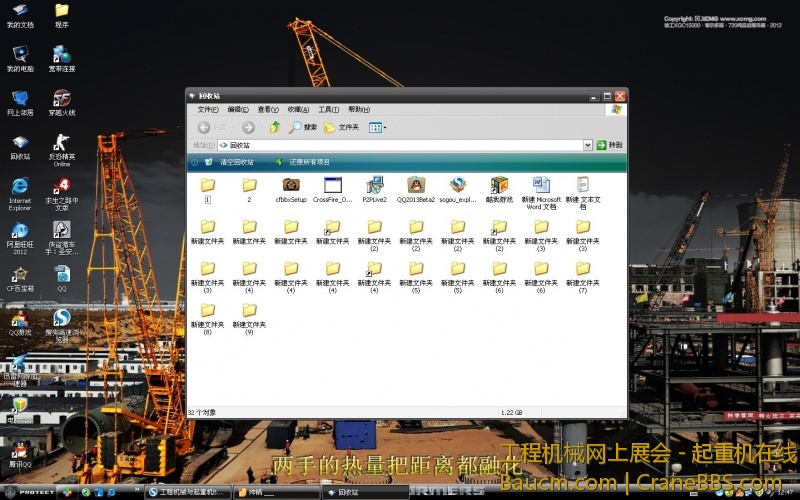This screenshot has height=500, width=800.
Task: Click the Search (搜索) toolbar button
Action: [303, 127]
